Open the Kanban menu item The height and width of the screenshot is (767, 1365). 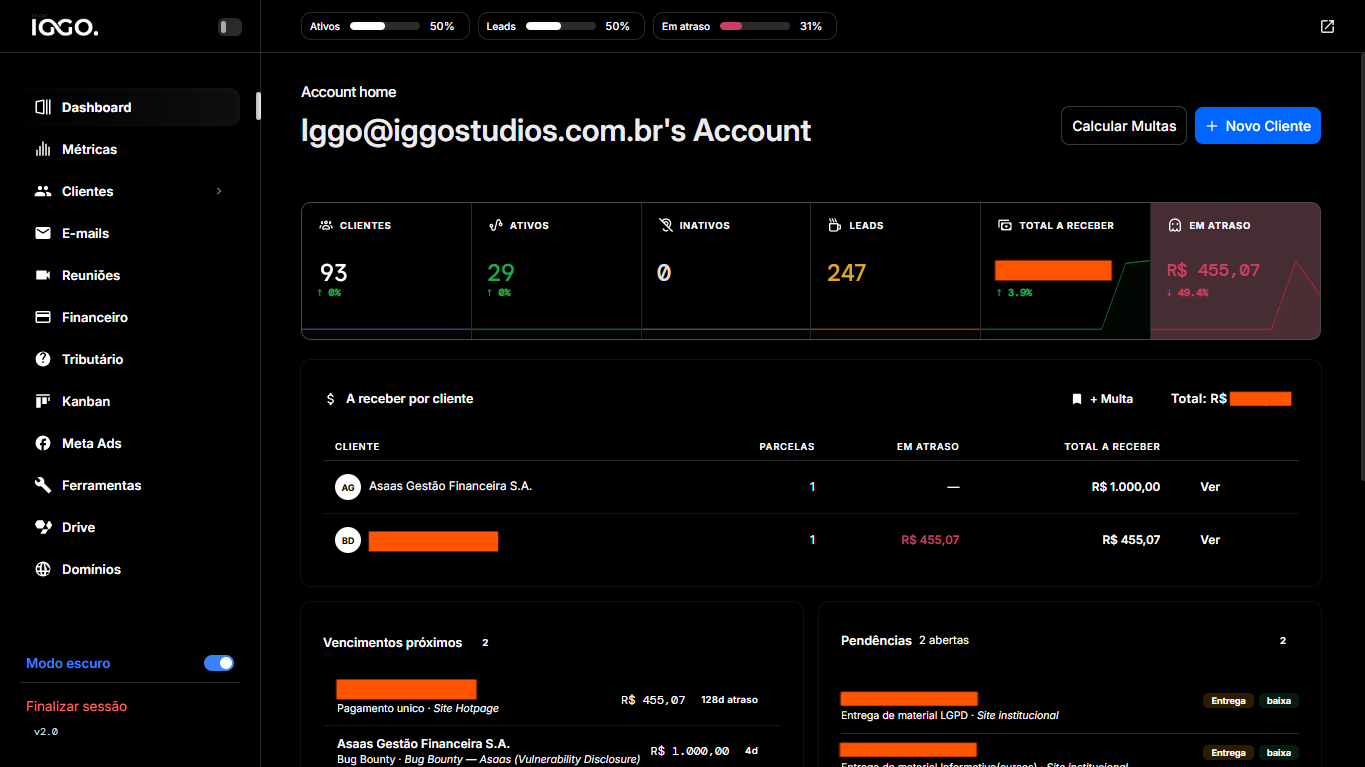pos(130,401)
